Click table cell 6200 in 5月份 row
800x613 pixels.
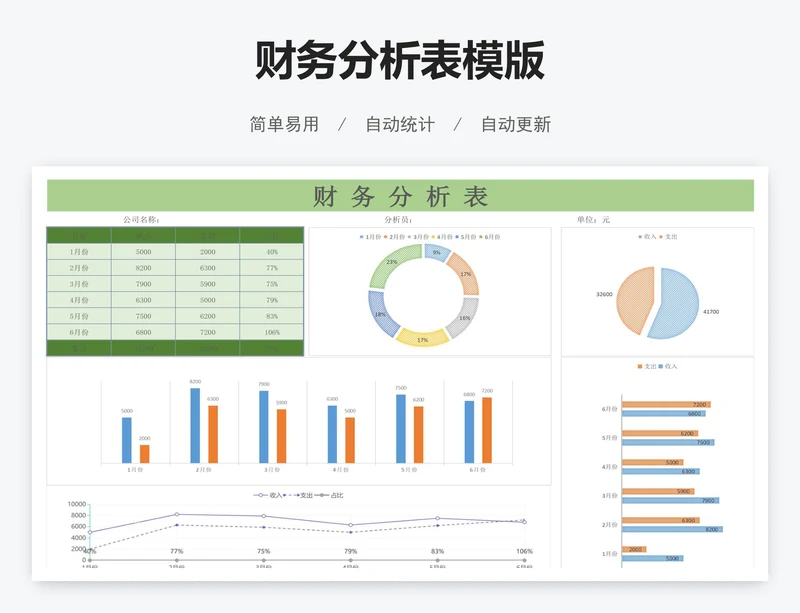tap(208, 316)
